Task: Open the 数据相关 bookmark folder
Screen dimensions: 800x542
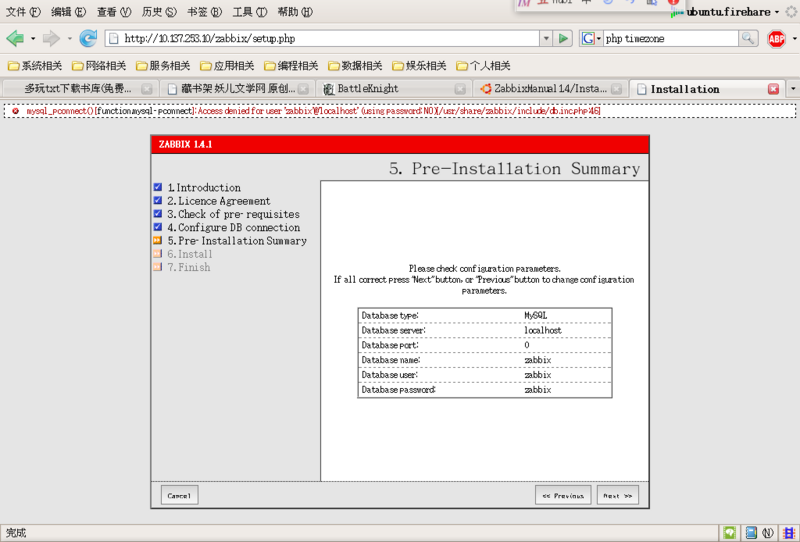Action: tap(355, 66)
